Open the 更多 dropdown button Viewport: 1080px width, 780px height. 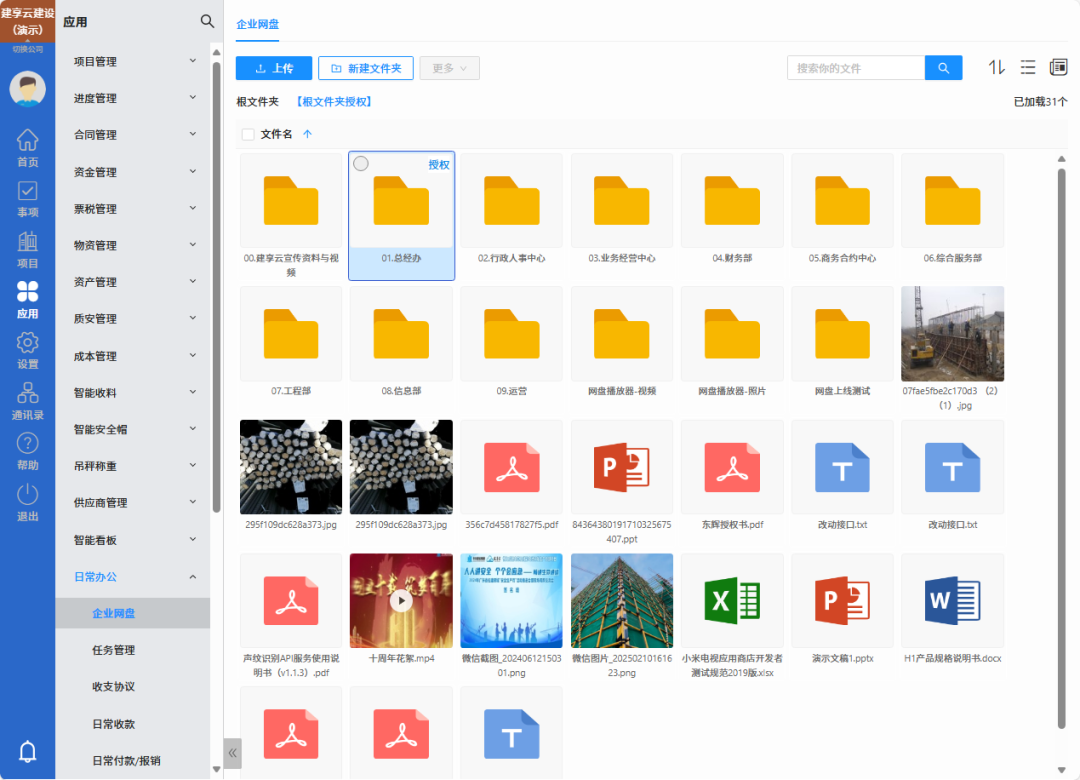click(x=450, y=68)
